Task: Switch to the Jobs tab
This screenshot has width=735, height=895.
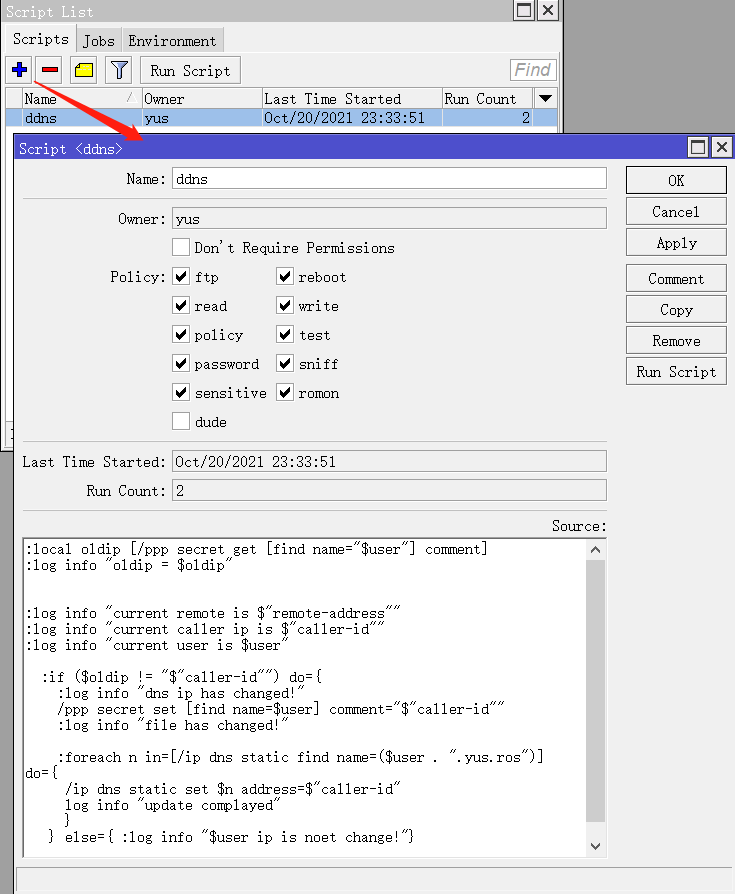Action: click(98, 41)
